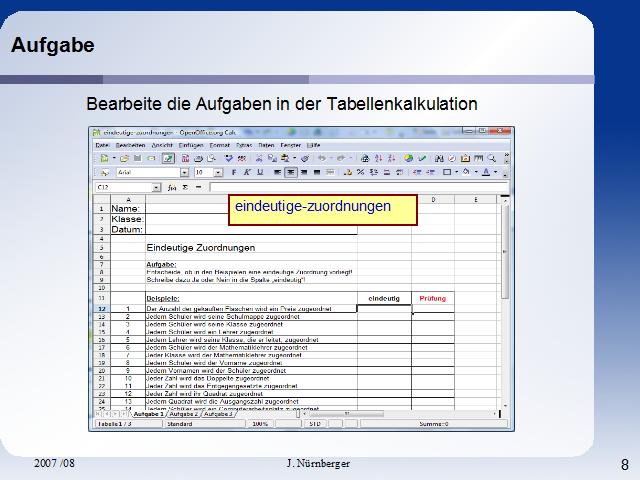Open the Function Wizard beside the name box
Screen dimensions: 640x480
pos(172,187)
